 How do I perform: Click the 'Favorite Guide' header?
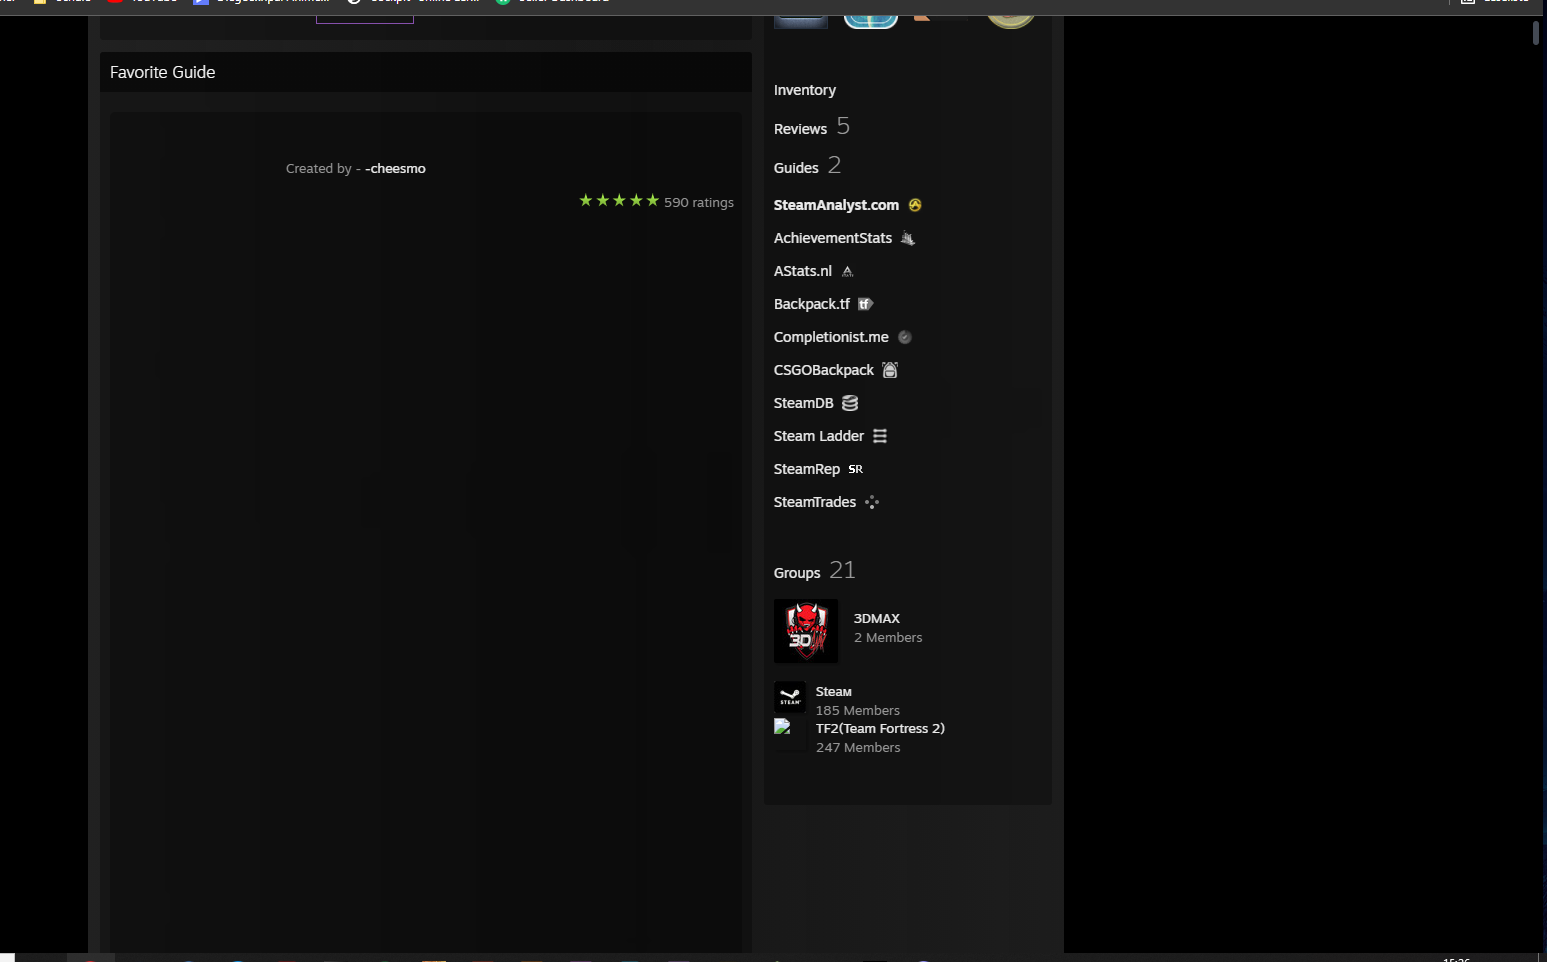(163, 72)
